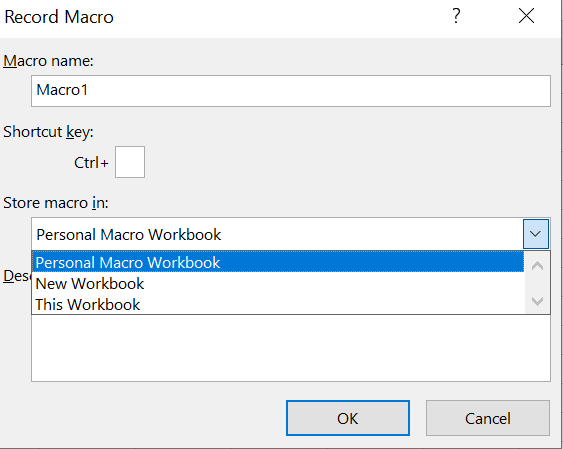Click the question mark help icon
The image size is (563, 449).
coord(456,17)
